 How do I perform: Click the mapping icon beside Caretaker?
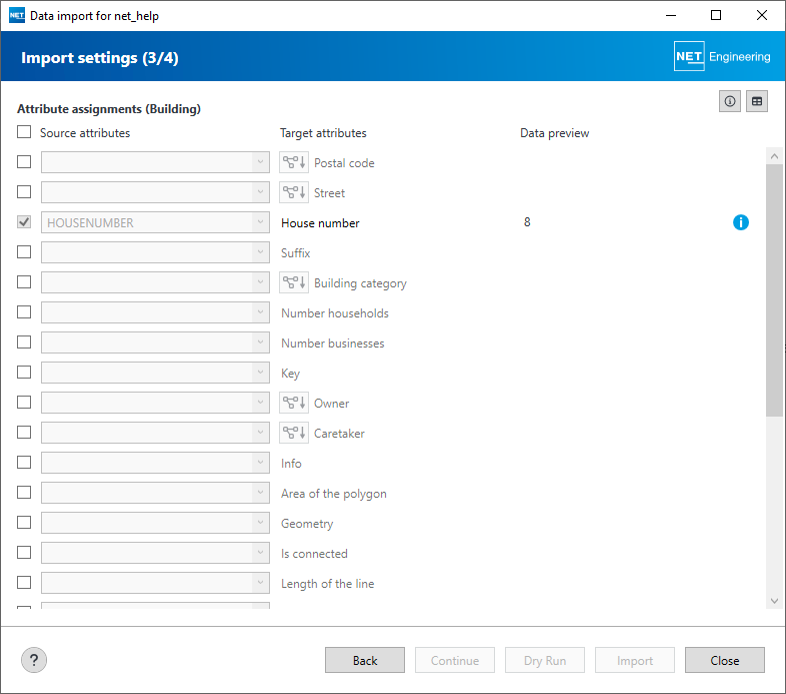point(294,433)
